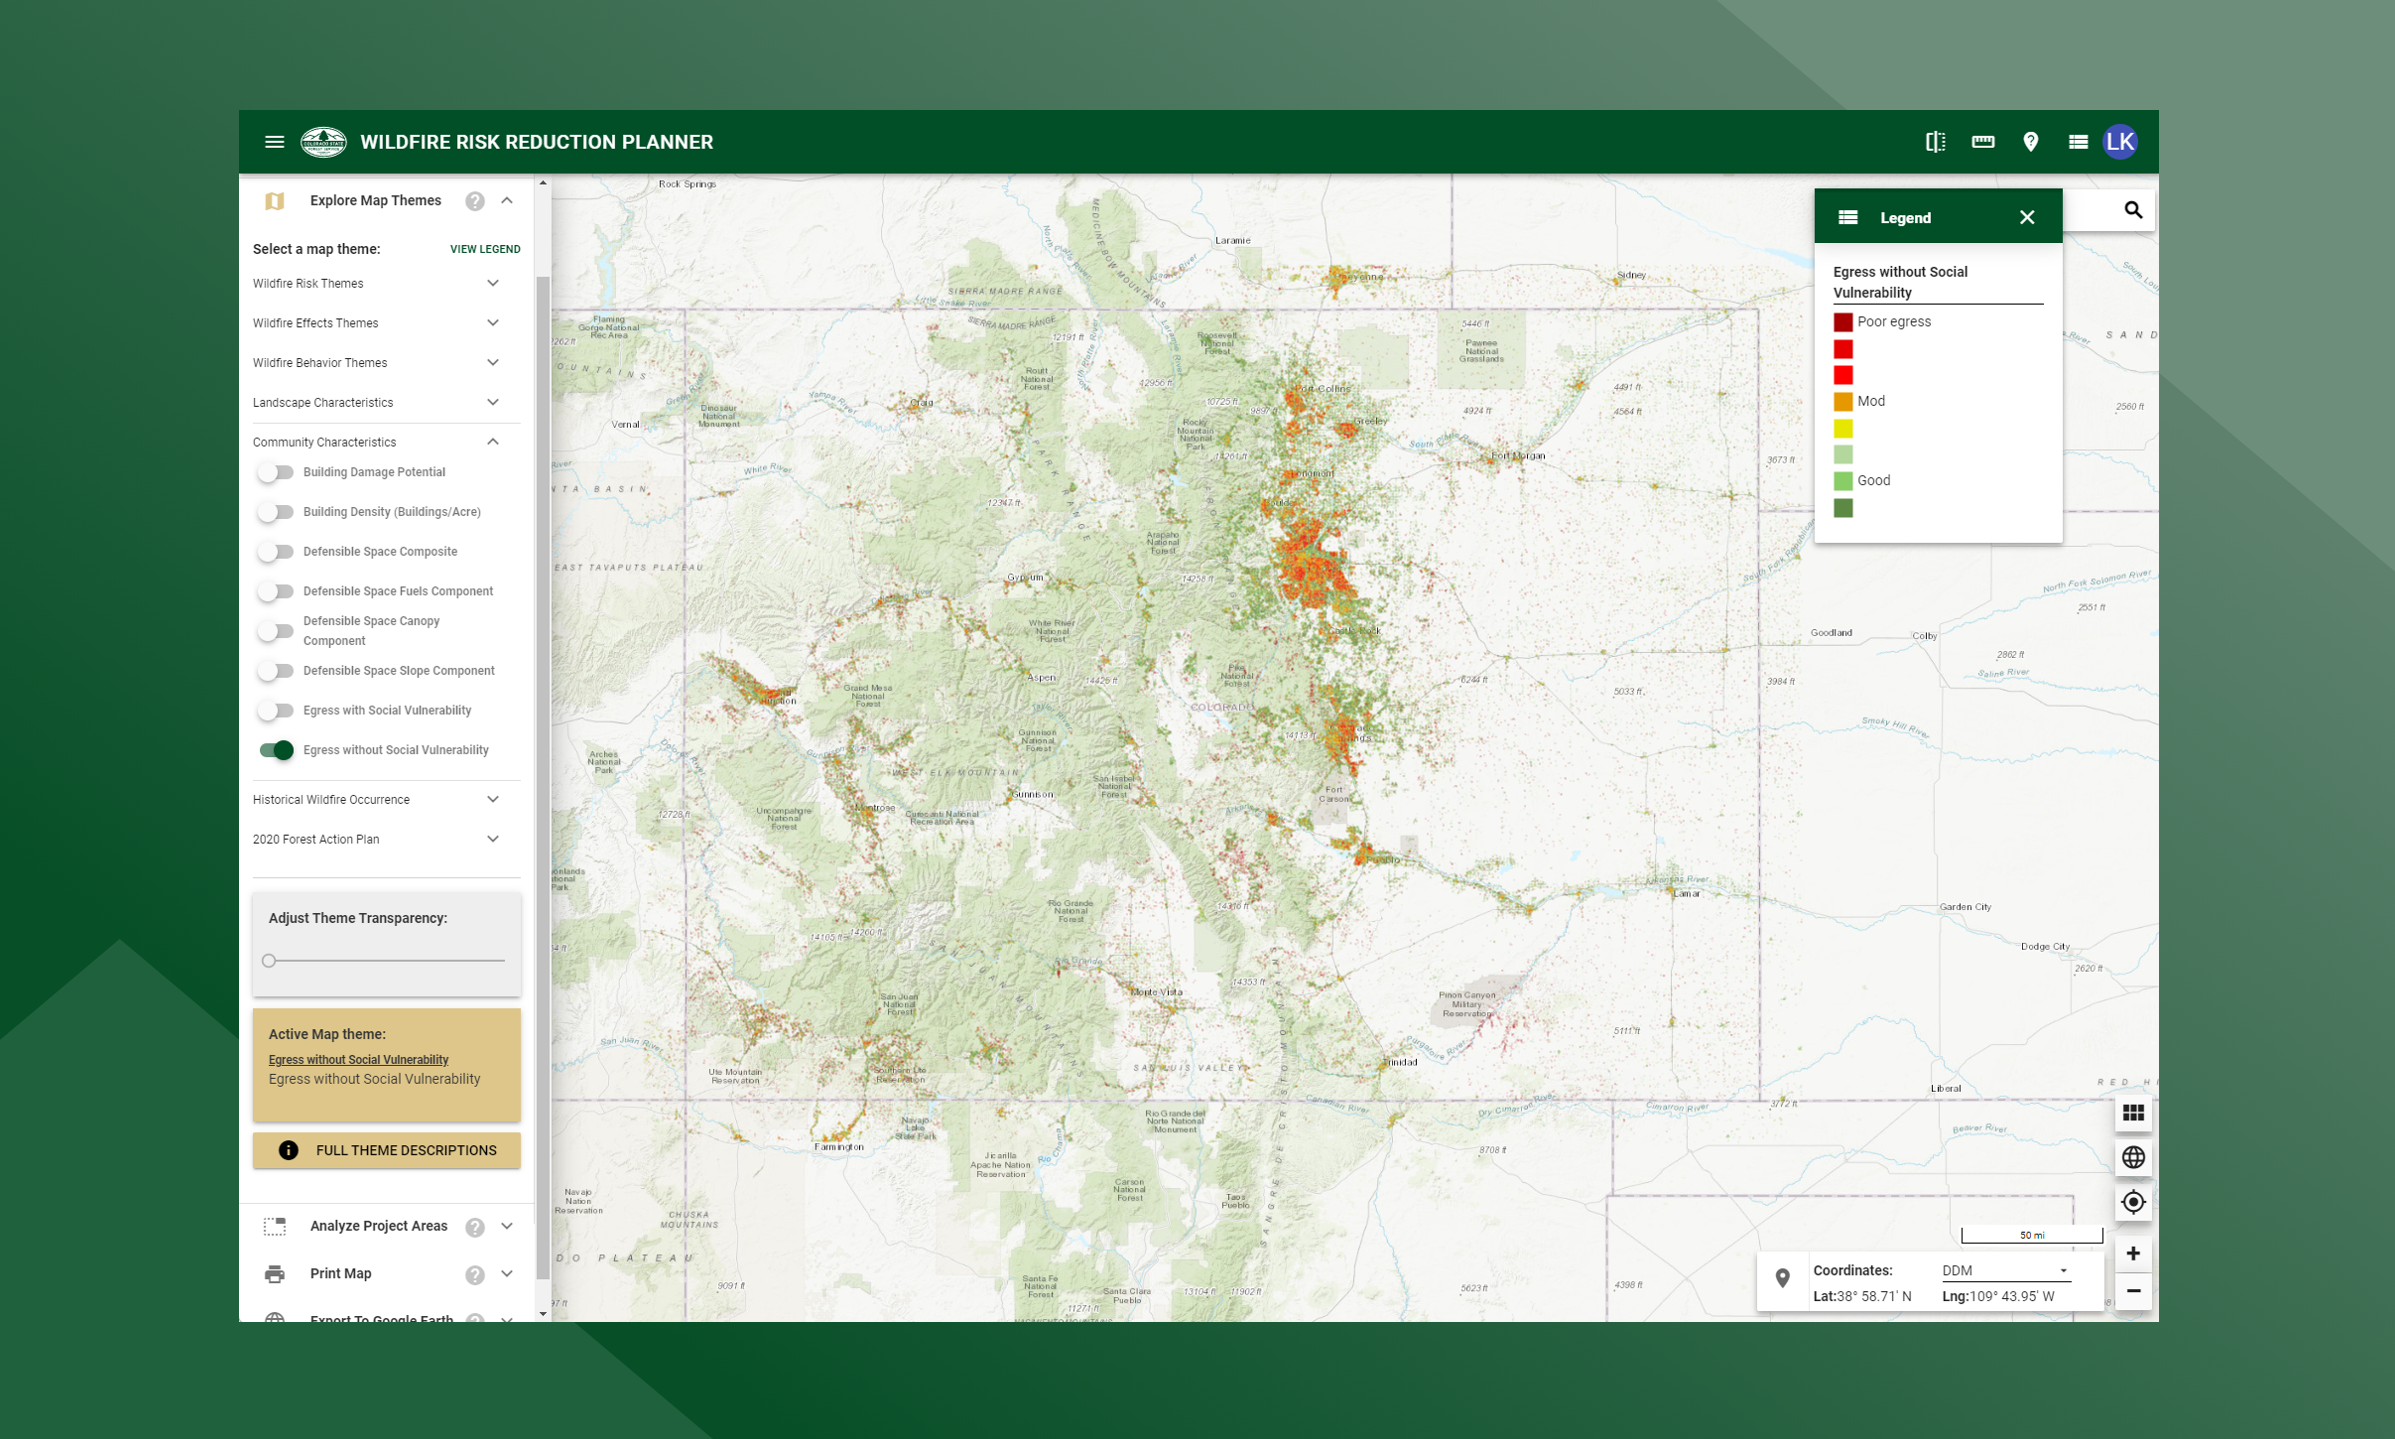The height and width of the screenshot is (1439, 2395).
Task: Click the coordinates pin icon
Action: point(1782,1279)
